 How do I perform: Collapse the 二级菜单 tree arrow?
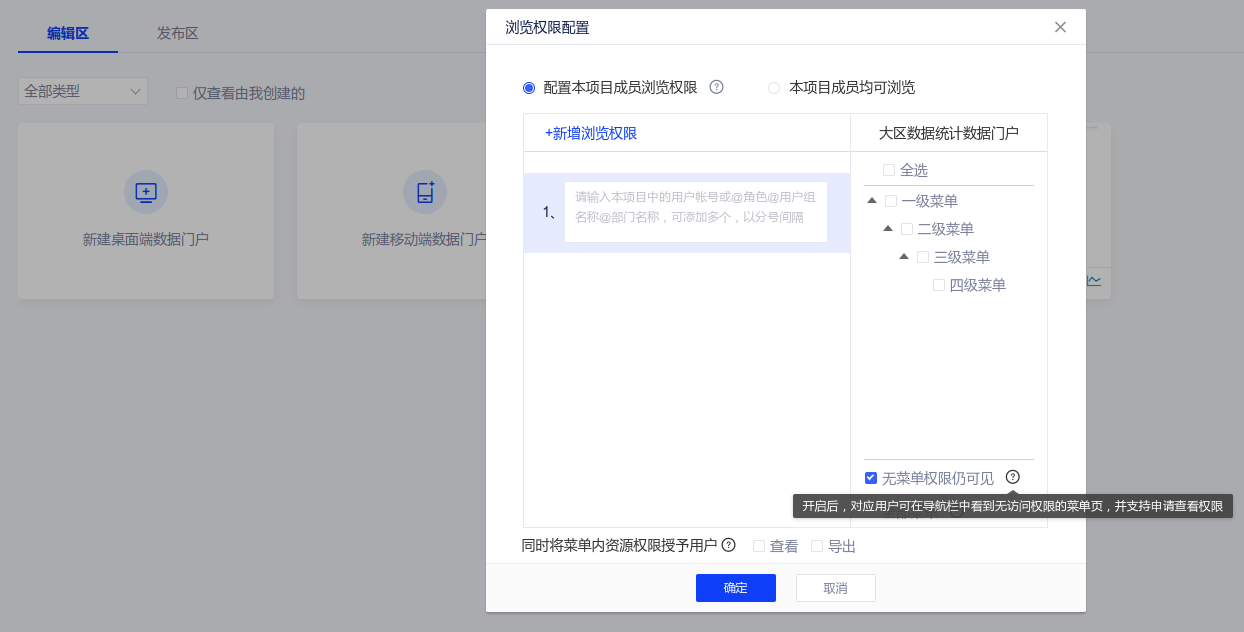(888, 229)
